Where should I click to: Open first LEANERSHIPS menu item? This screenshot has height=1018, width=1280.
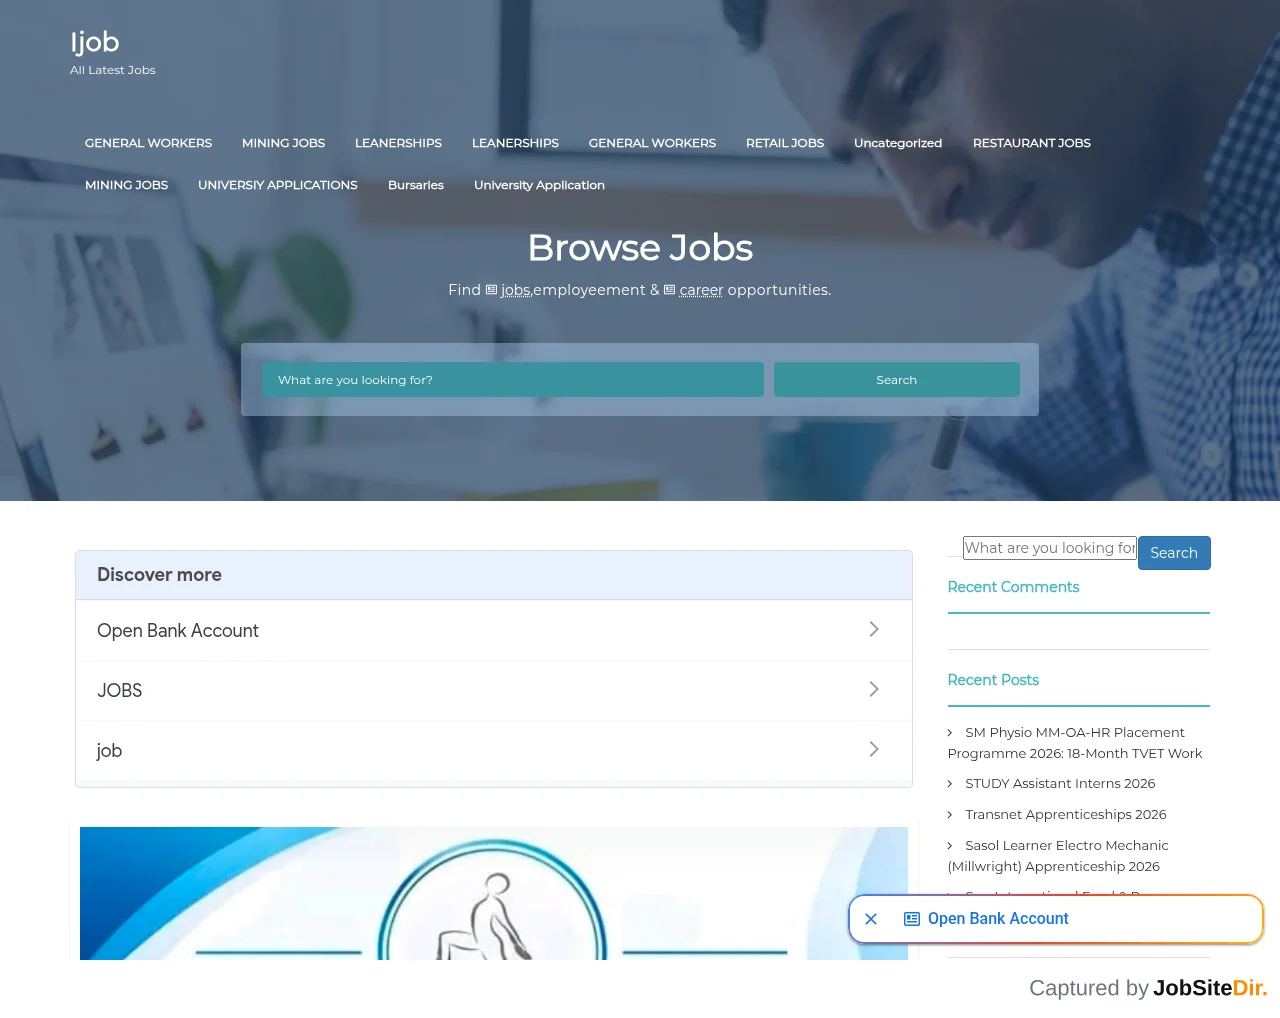tap(398, 143)
